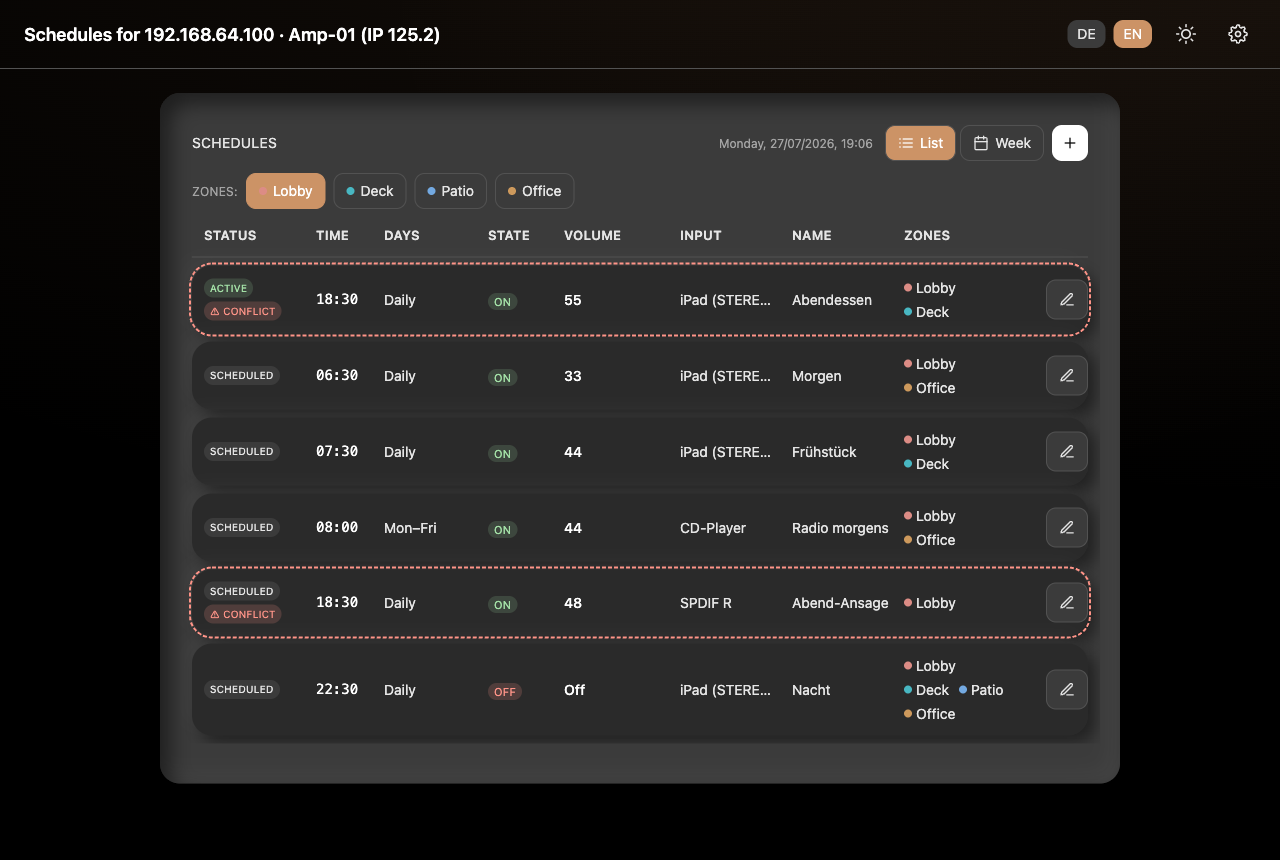
Task: Click the ACTIVE status badge
Action: point(228,288)
